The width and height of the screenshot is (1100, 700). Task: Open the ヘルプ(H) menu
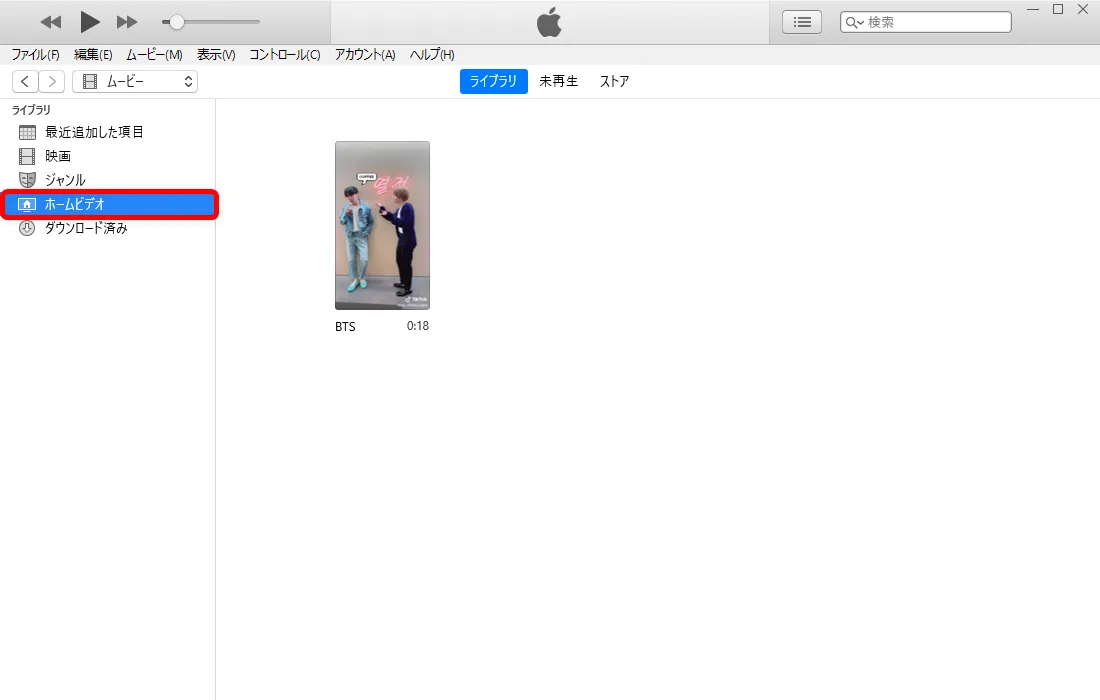[x=432, y=55]
